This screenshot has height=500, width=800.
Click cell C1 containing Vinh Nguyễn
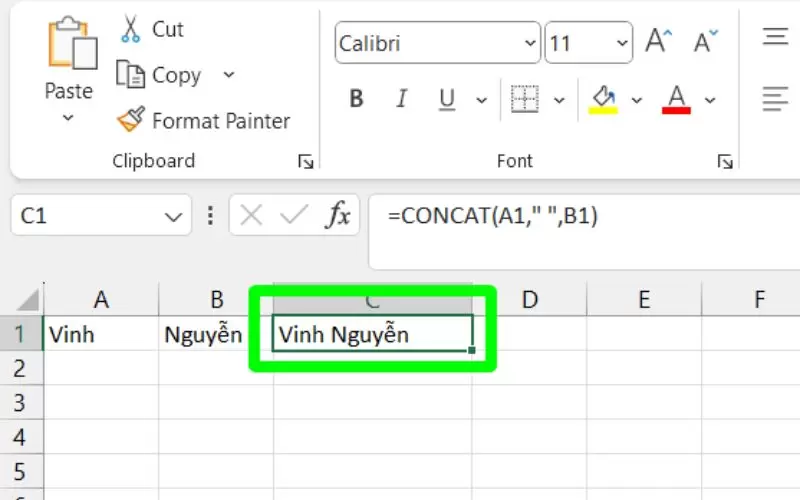372,334
